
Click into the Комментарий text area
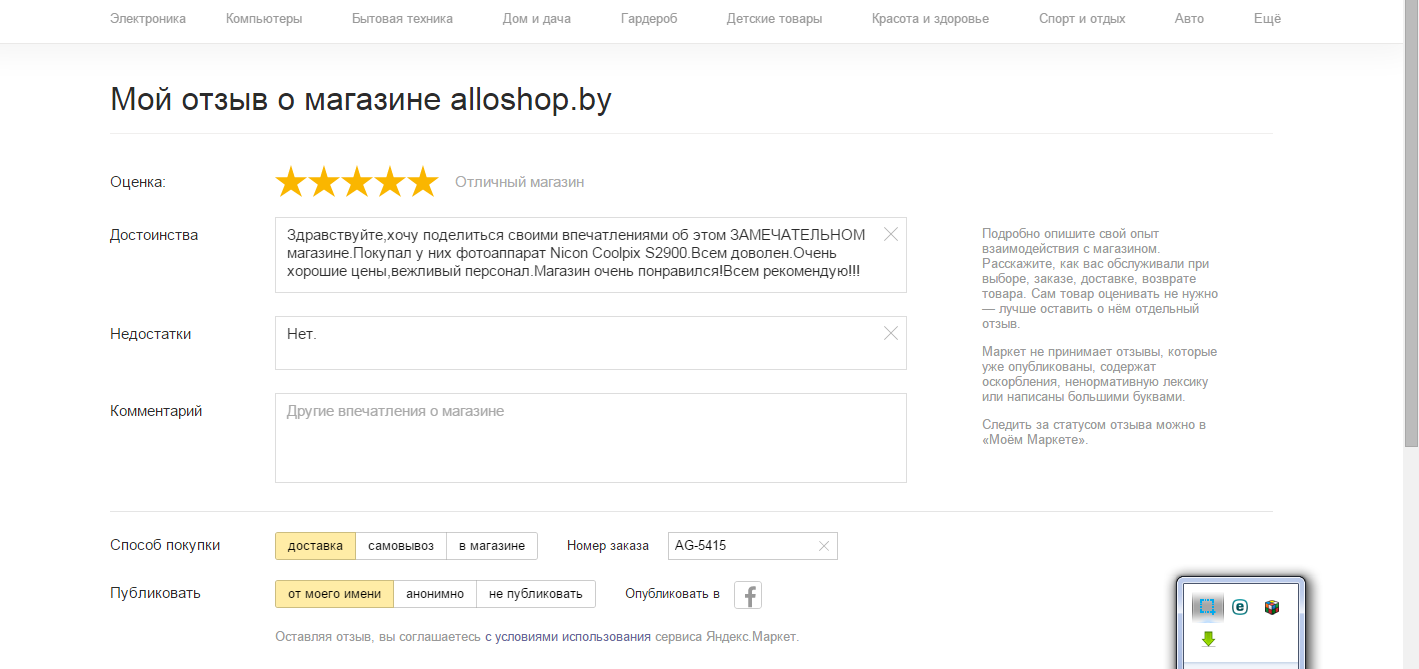tap(591, 438)
